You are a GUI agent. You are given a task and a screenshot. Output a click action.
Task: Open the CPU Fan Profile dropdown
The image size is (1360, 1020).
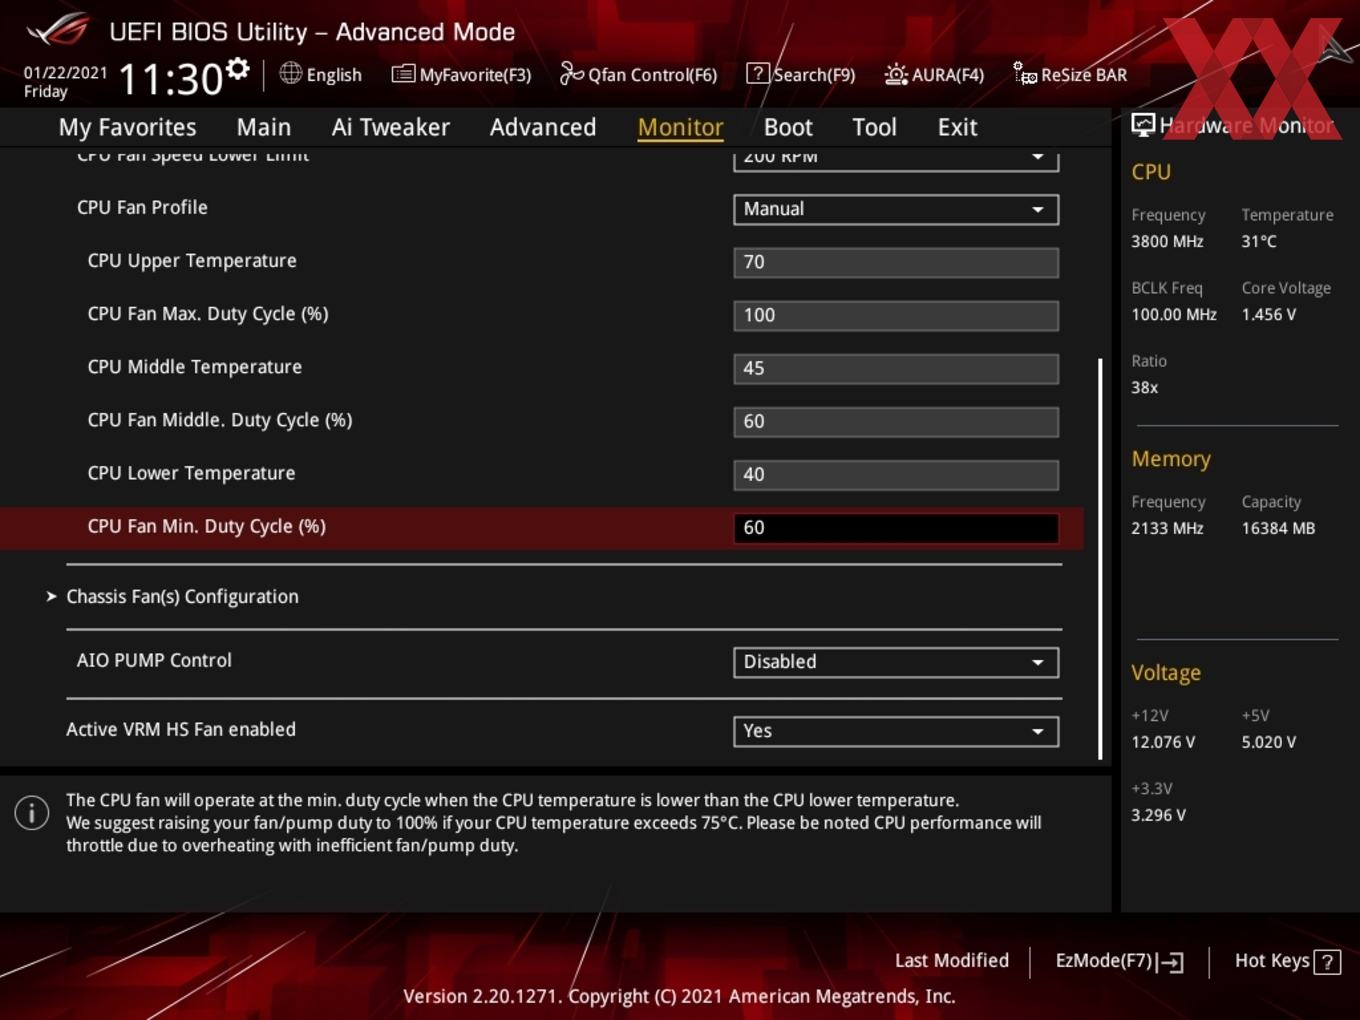click(896, 209)
